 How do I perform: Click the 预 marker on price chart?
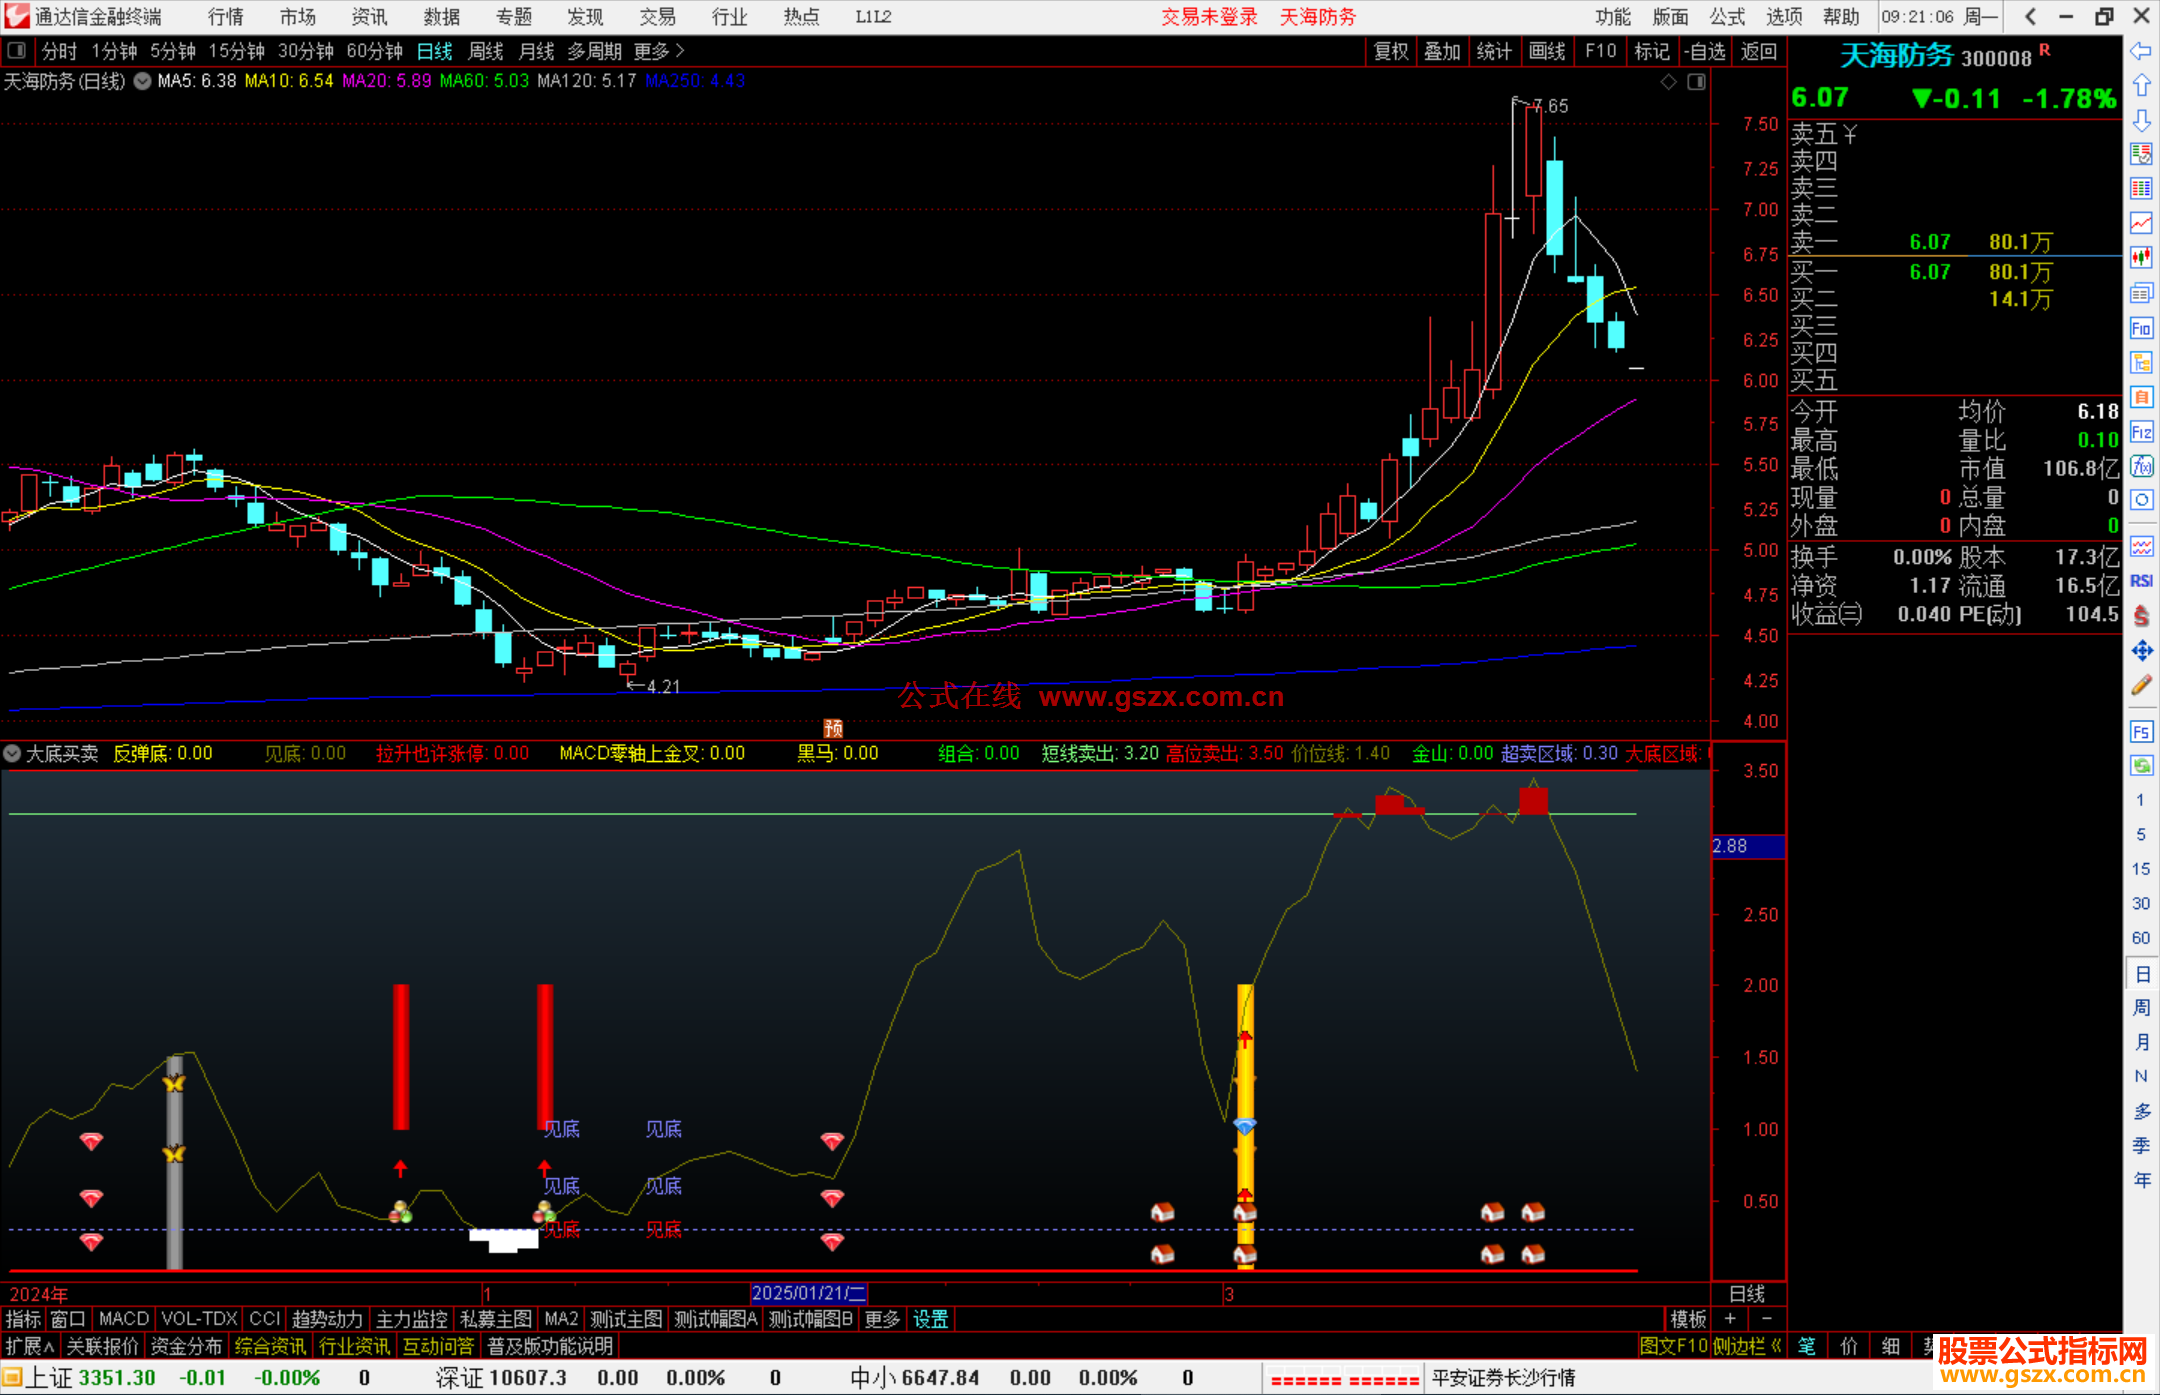[833, 728]
